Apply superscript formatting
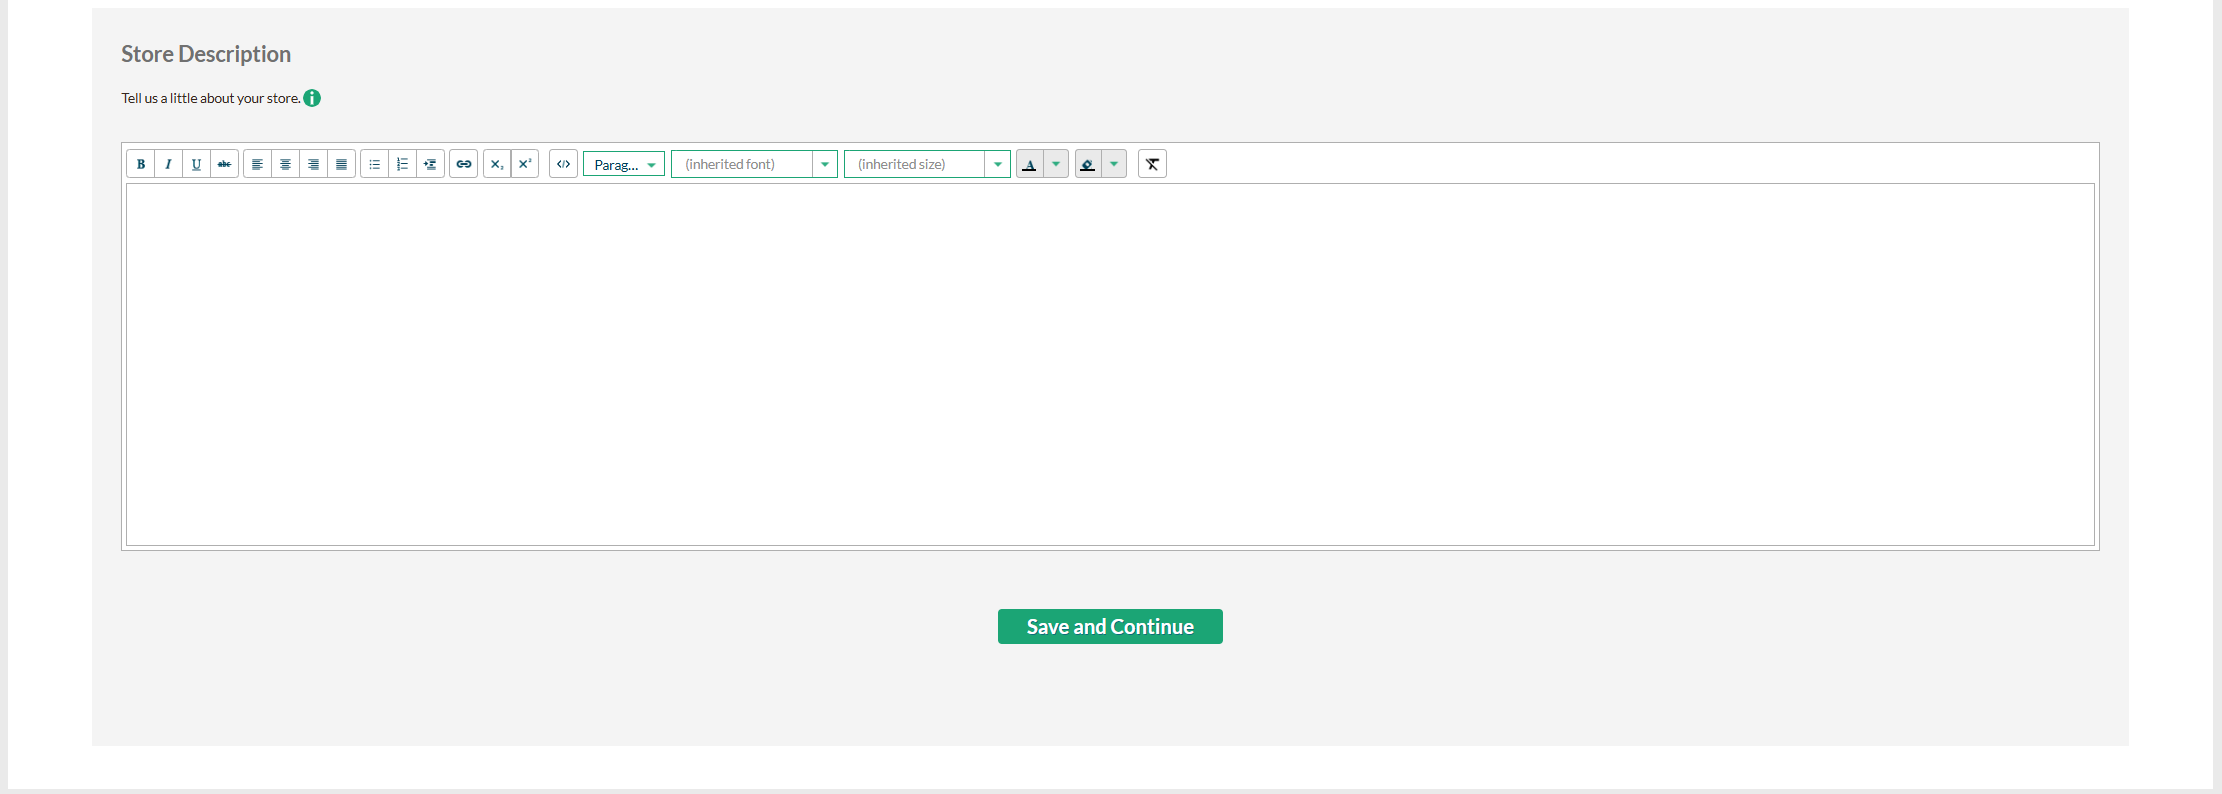This screenshot has height=794, width=2222. click(x=525, y=164)
